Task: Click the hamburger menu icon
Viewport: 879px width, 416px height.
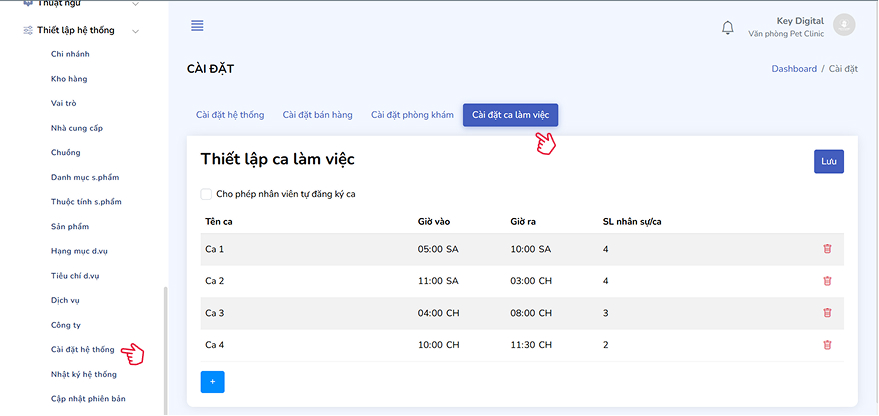Action: (197, 26)
